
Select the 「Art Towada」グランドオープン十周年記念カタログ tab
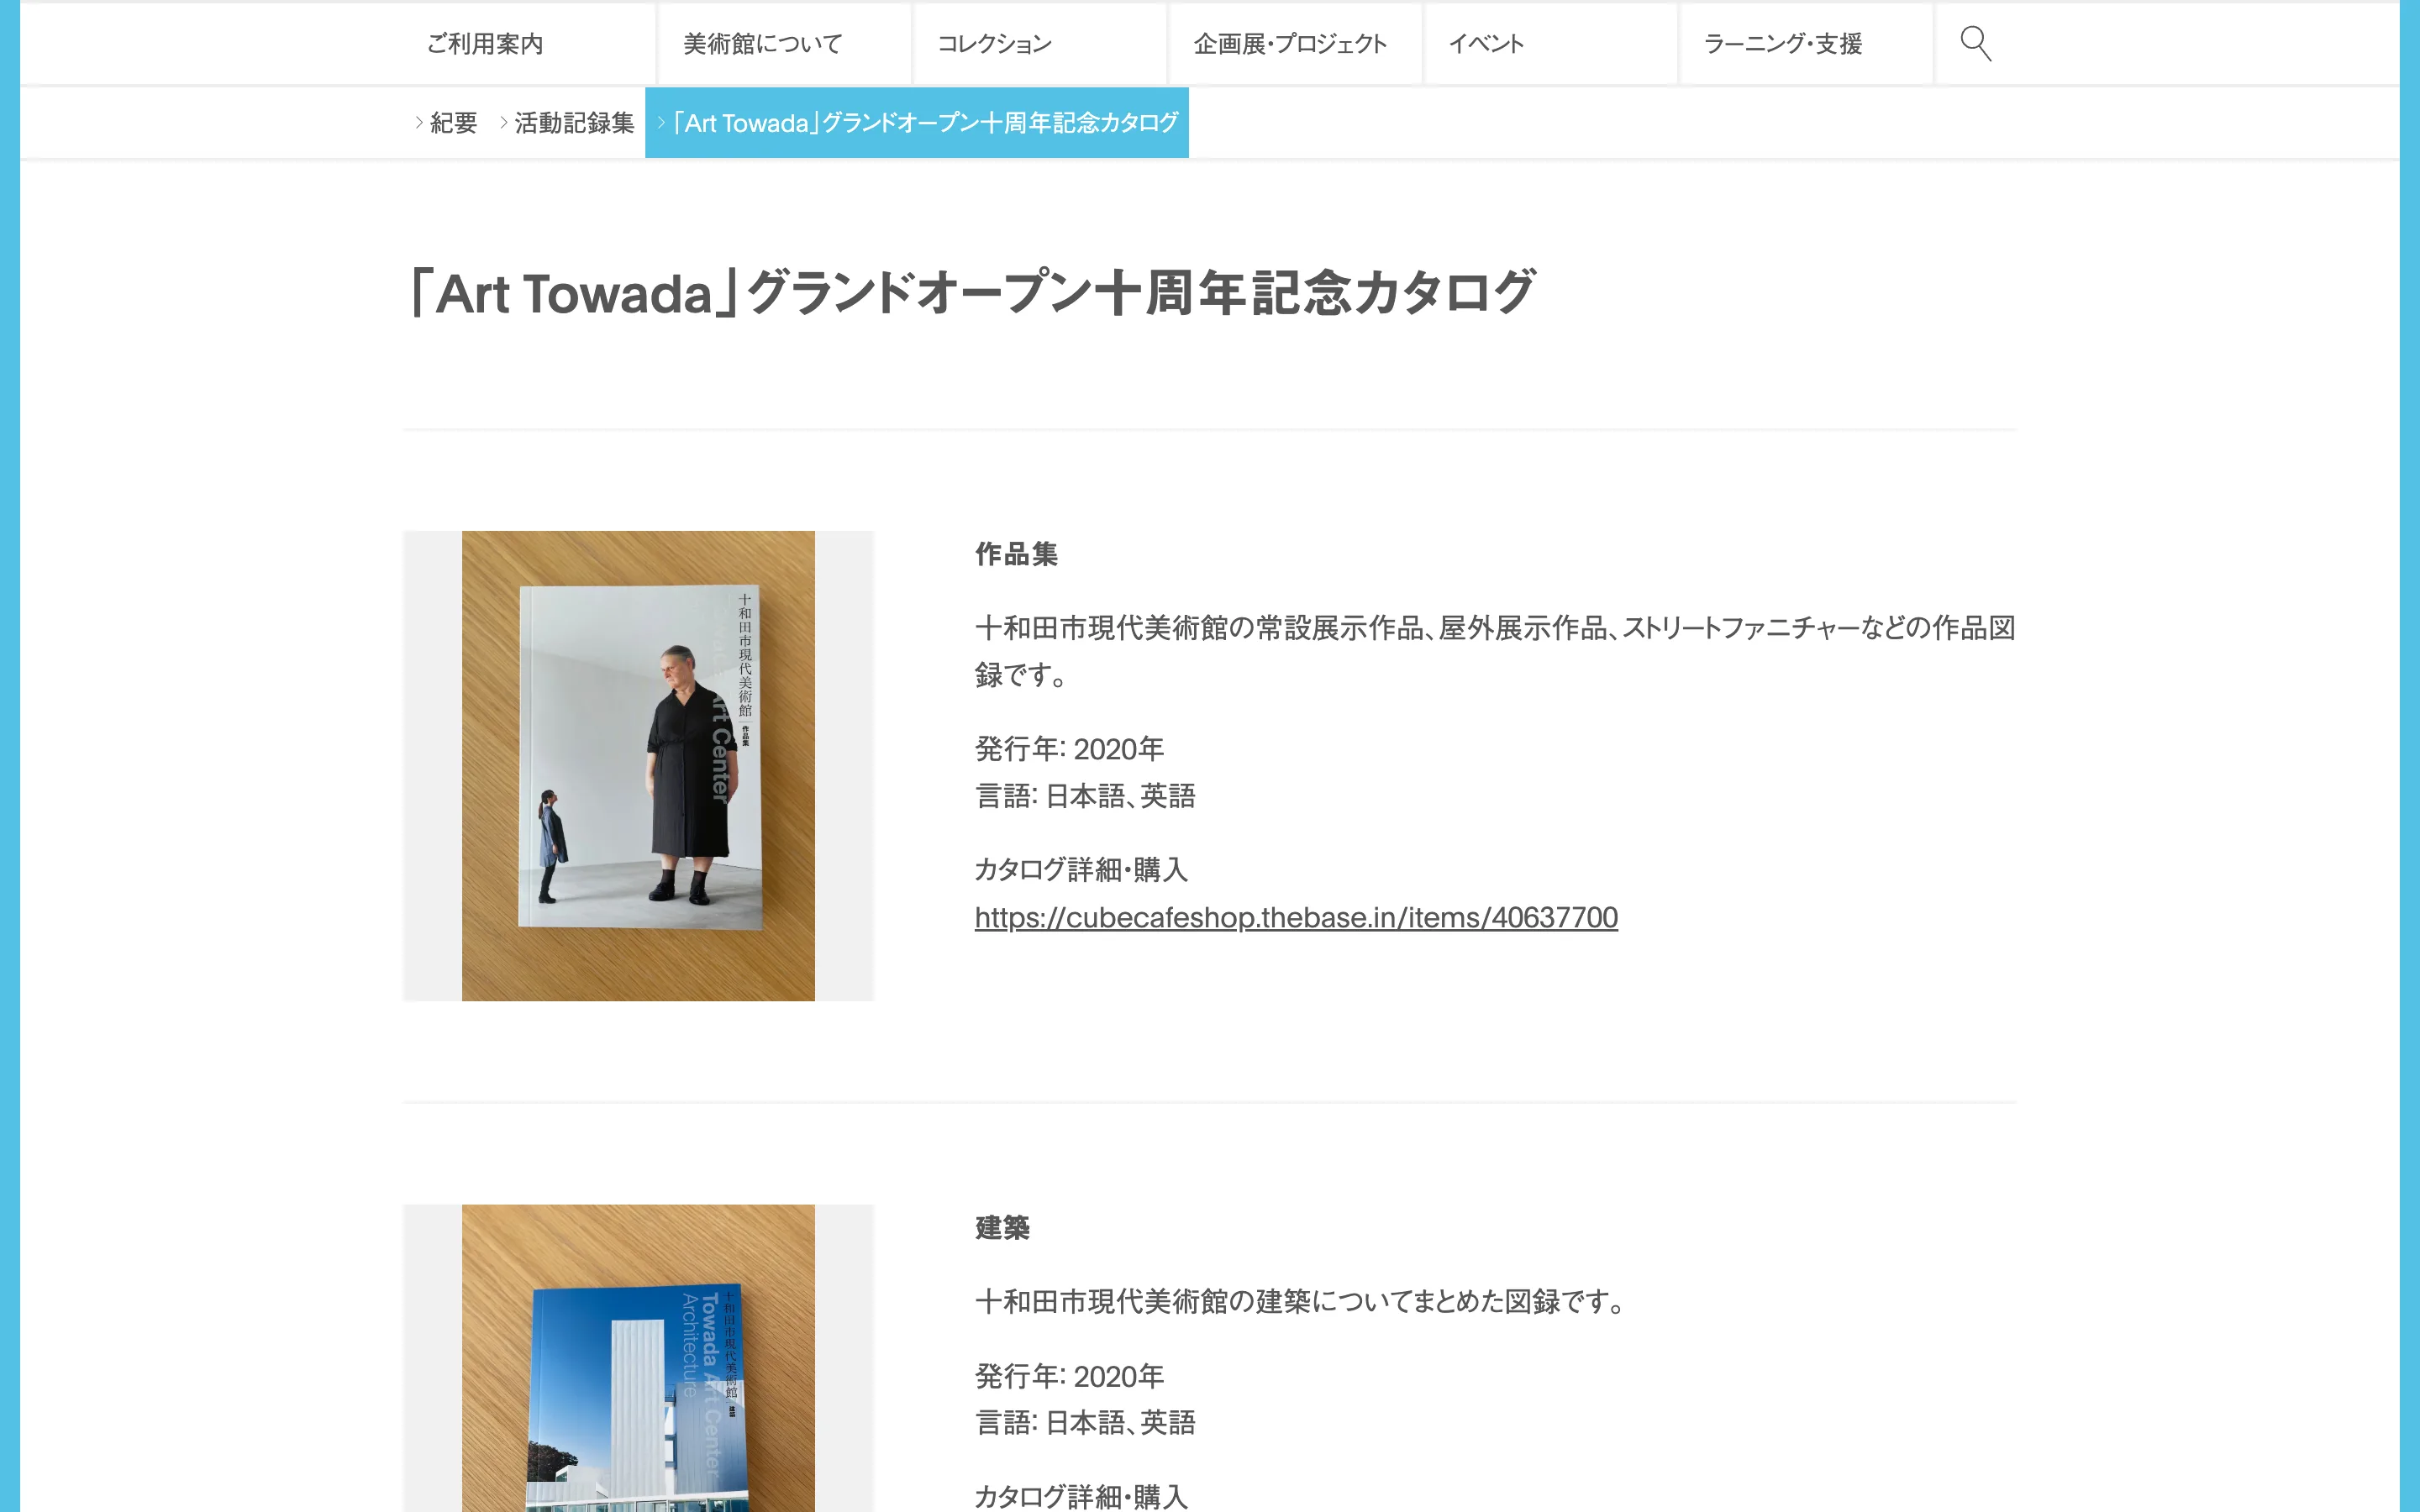coord(917,123)
